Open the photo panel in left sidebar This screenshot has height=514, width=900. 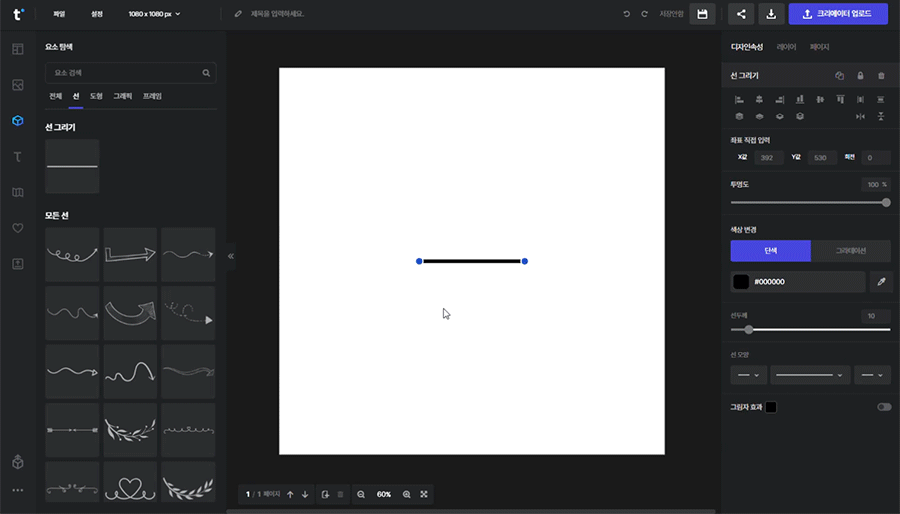17,85
